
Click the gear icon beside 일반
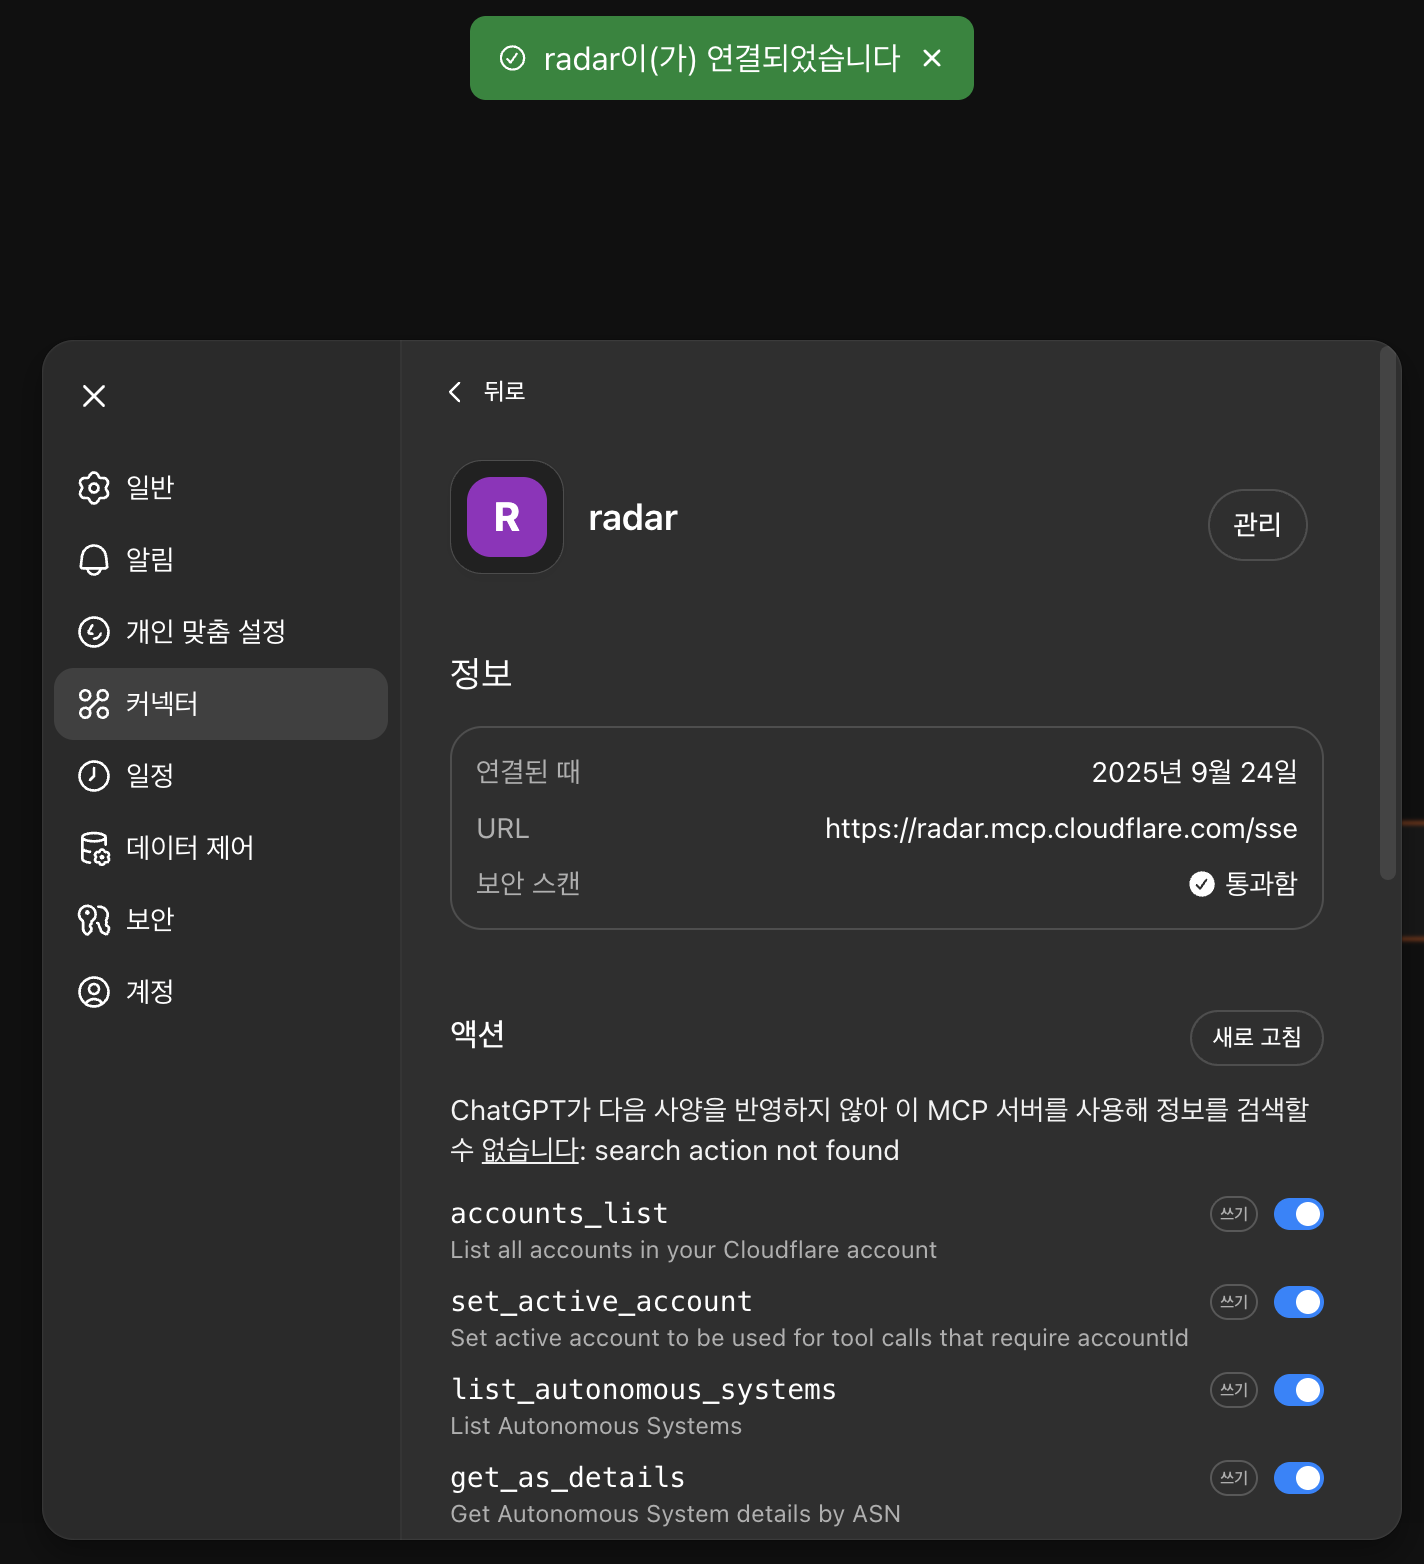point(94,488)
